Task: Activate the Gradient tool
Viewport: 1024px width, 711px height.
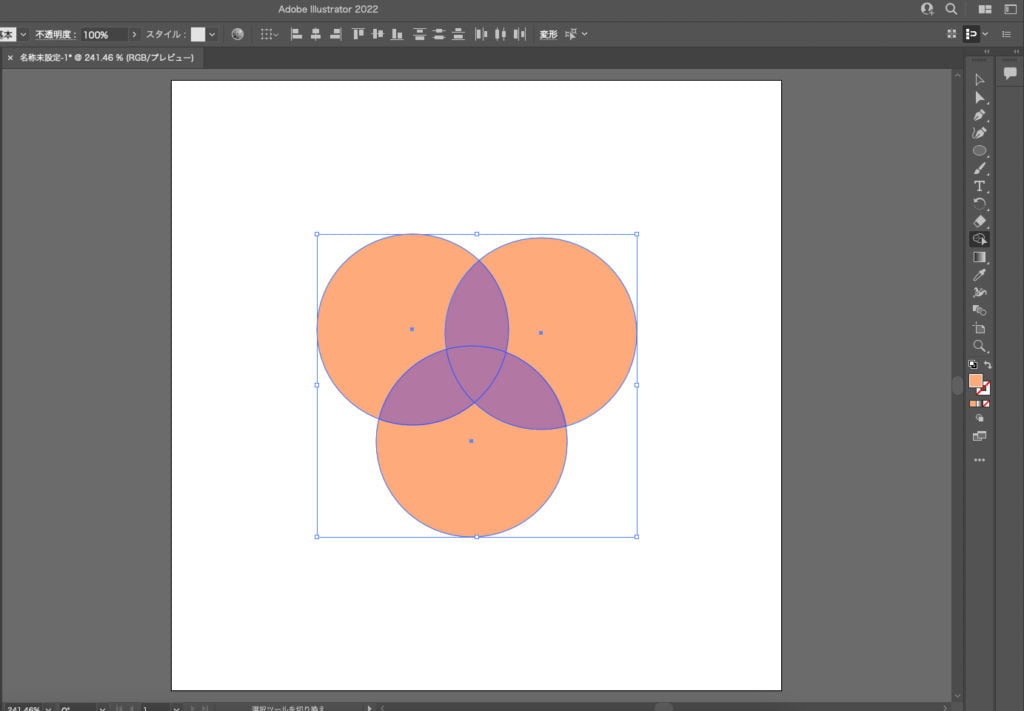Action: pyautogui.click(x=979, y=257)
